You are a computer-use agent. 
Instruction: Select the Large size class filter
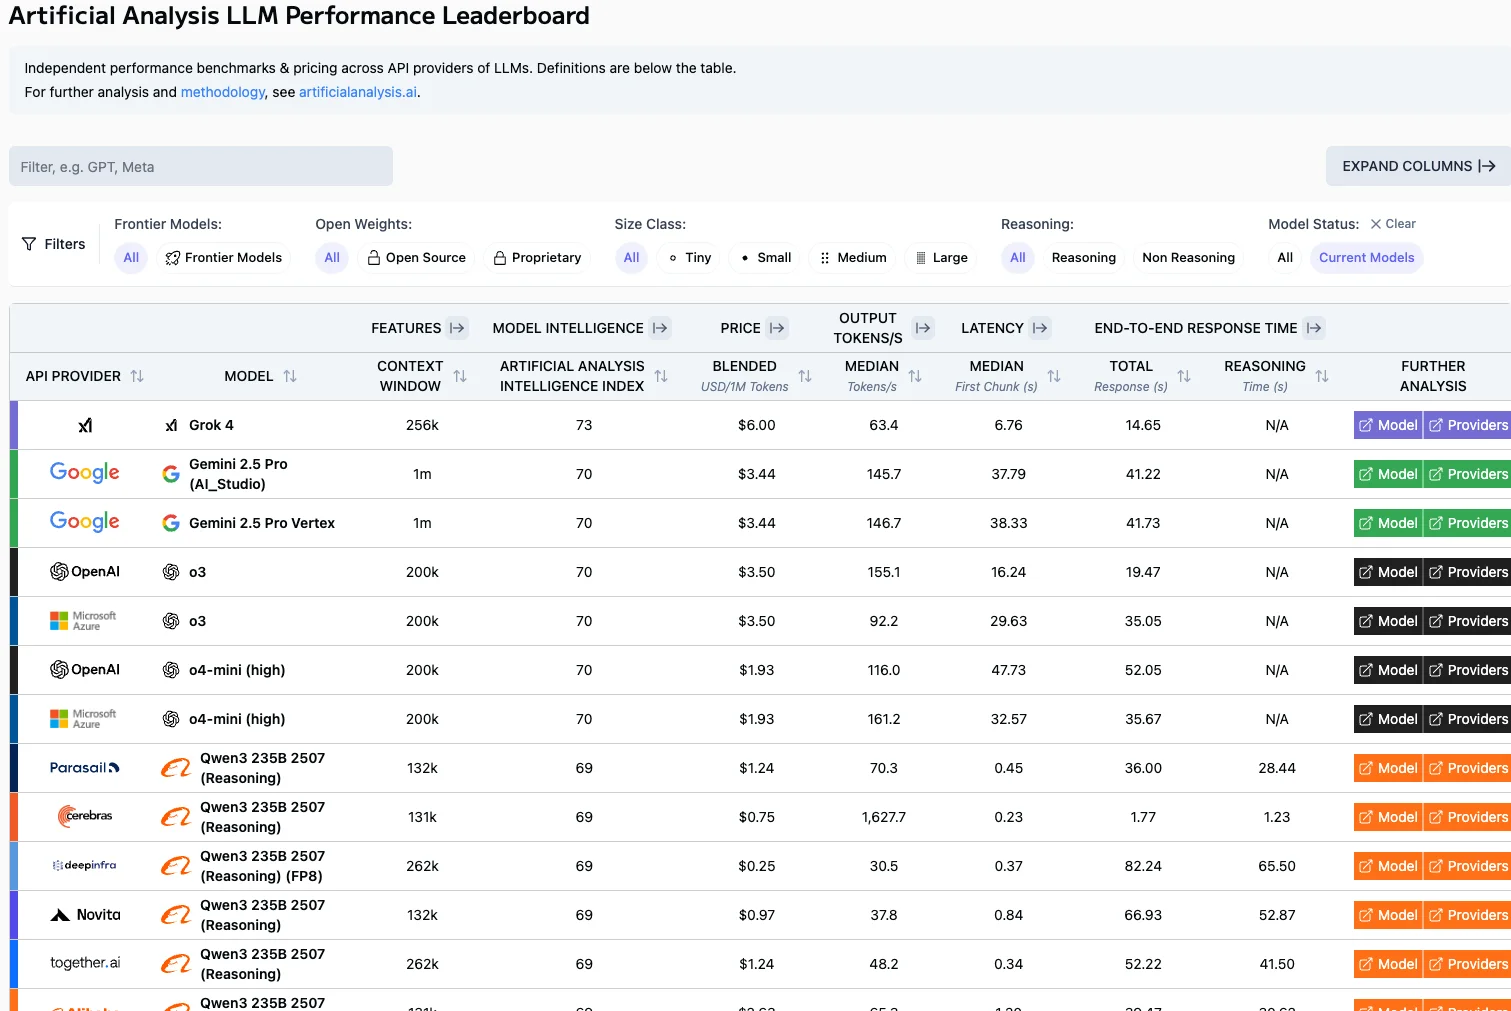[941, 258]
